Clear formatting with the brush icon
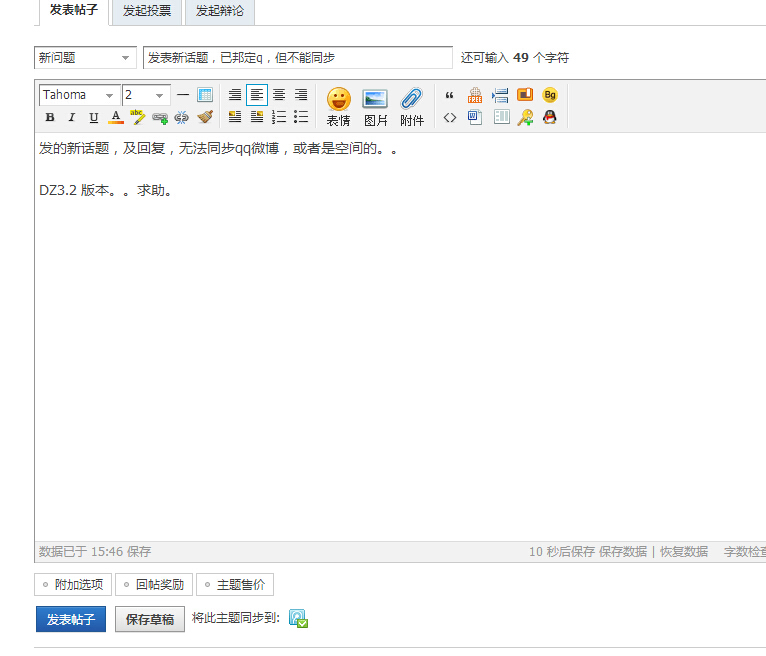The height and width of the screenshot is (656, 766). tap(205, 117)
